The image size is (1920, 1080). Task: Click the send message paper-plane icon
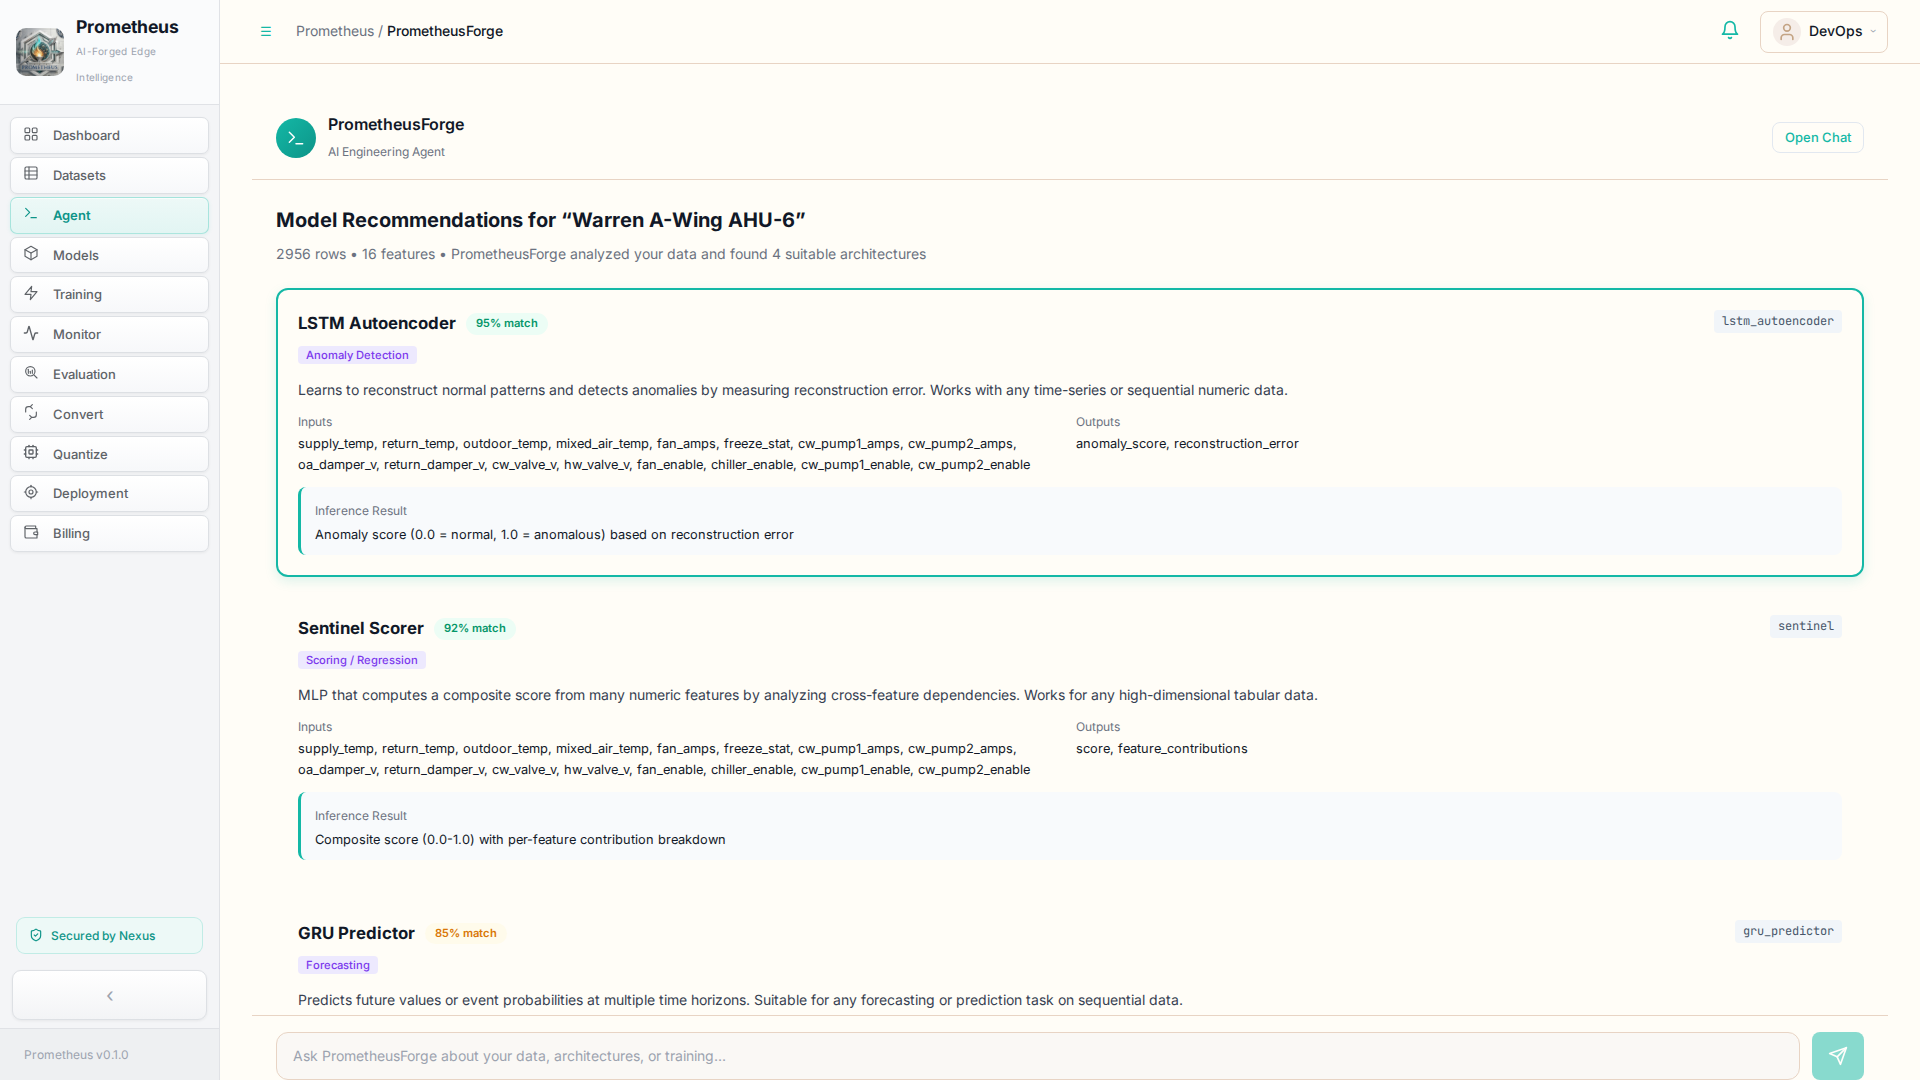1837,1055
